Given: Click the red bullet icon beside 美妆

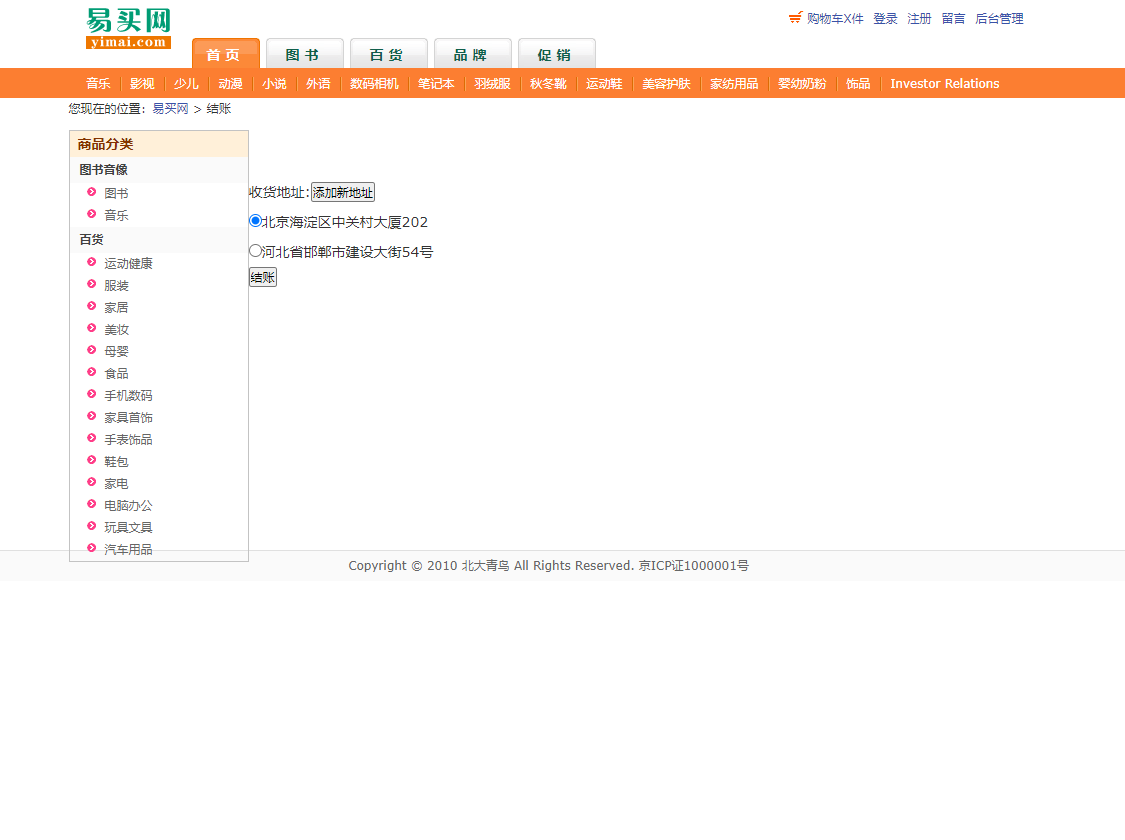Looking at the screenshot, I should [x=91, y=329].
